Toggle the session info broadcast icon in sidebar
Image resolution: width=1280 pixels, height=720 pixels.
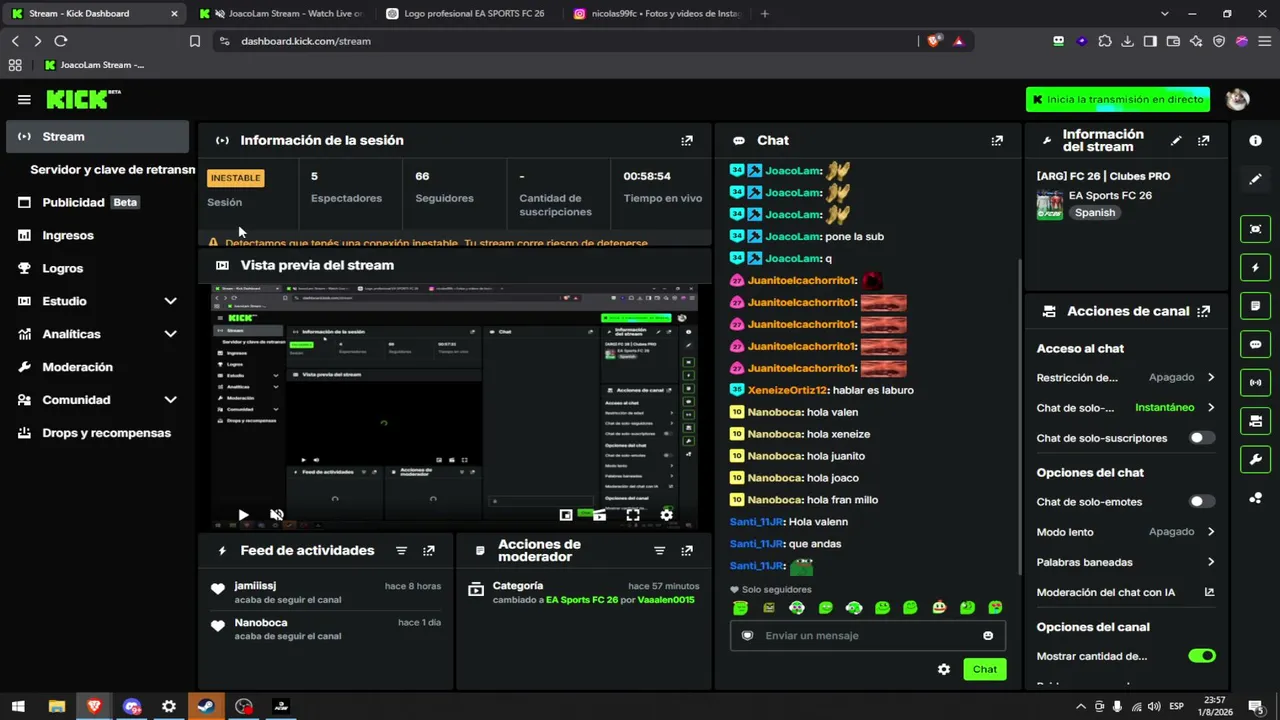1256,383
